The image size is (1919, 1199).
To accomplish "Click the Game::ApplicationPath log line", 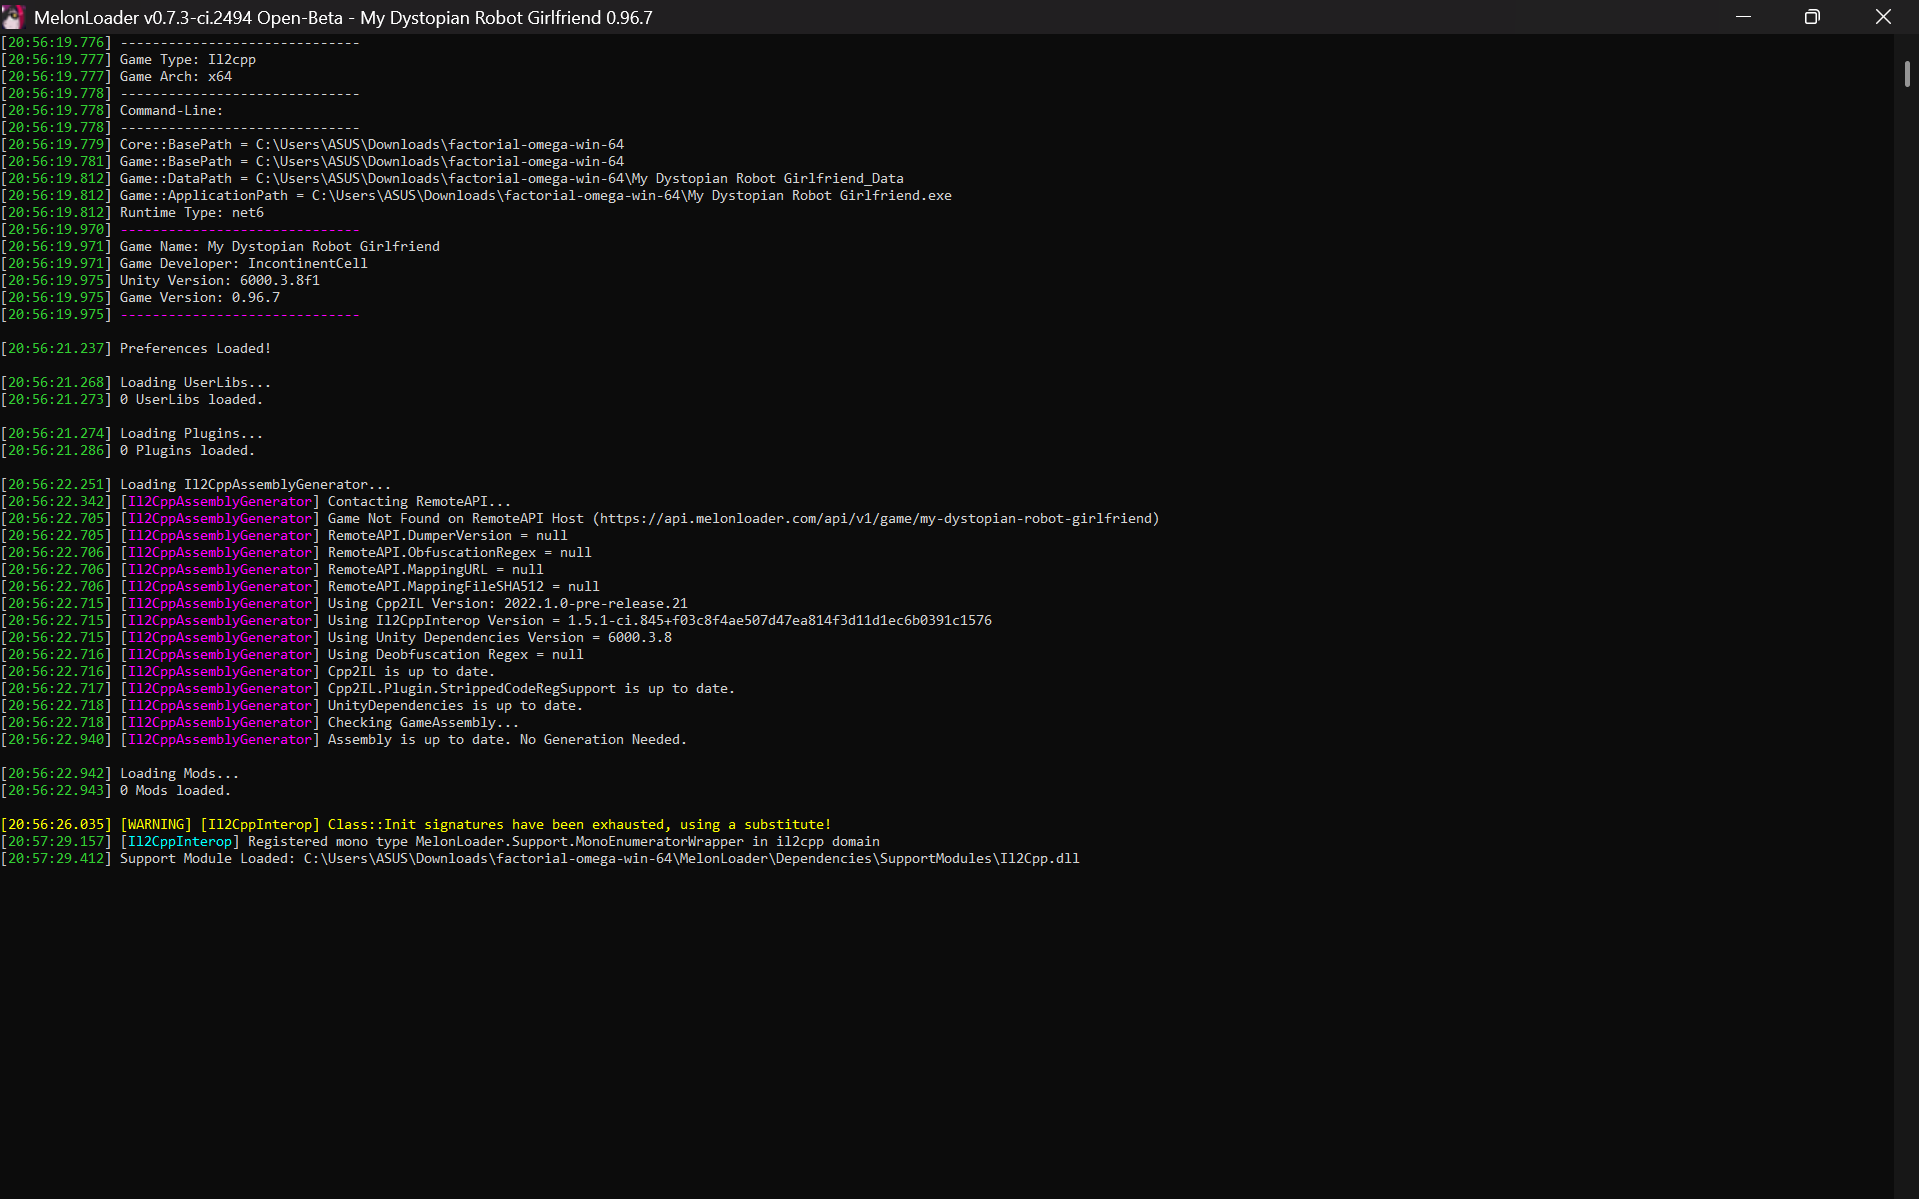I will pyautogui.click(x=476, y=195).
